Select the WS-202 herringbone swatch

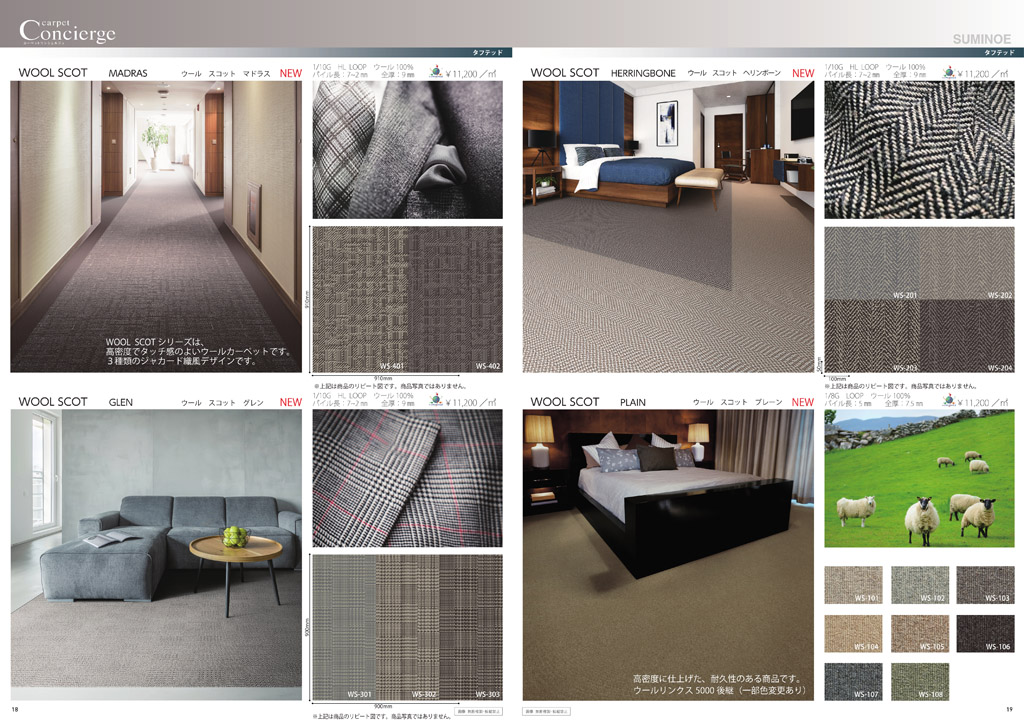coord(967,263)
